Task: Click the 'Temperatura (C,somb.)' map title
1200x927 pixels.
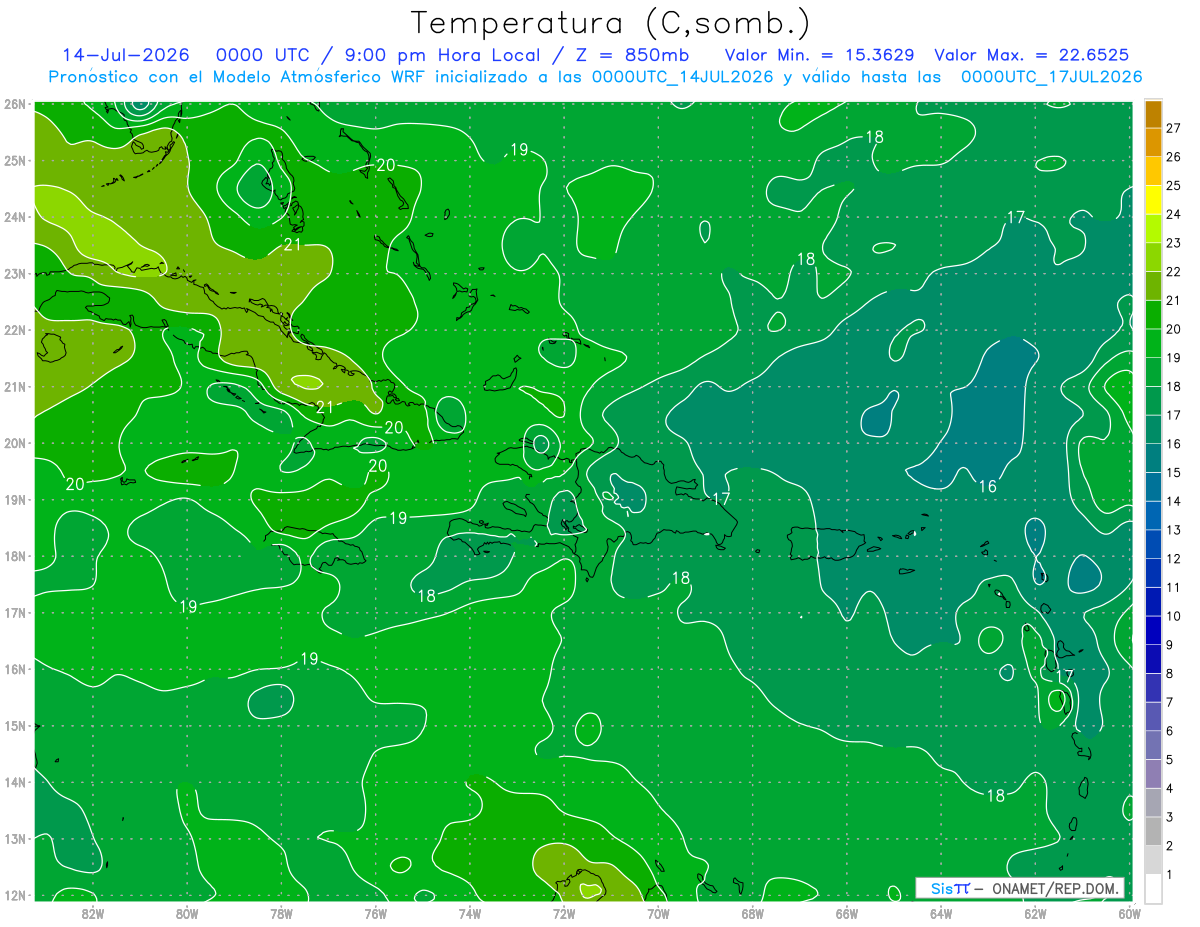Action: 610,23
